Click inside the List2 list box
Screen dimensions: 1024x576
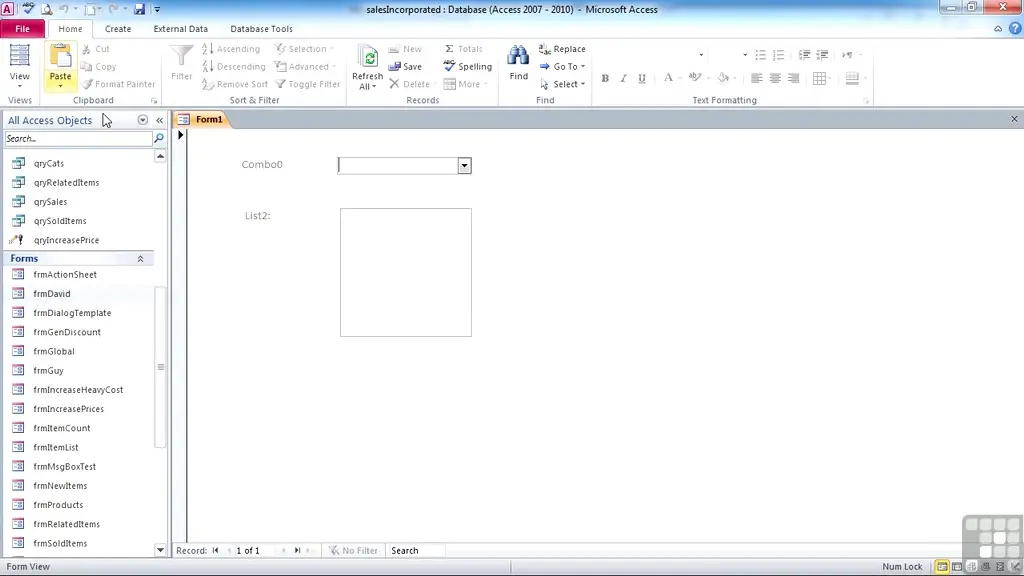[x=406, y=272]
